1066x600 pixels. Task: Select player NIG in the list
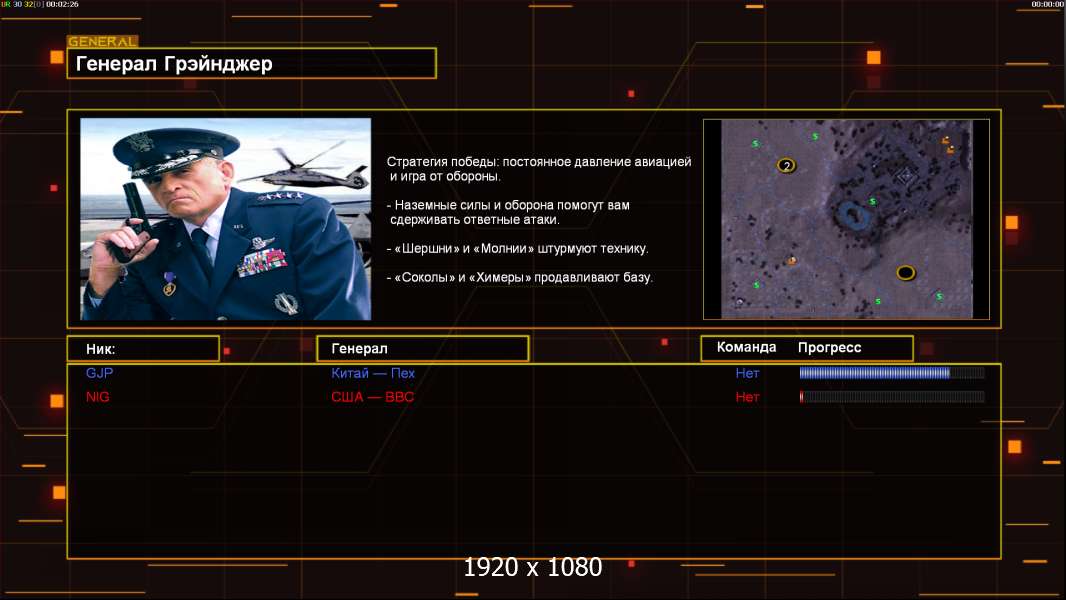tap(98, 397)
